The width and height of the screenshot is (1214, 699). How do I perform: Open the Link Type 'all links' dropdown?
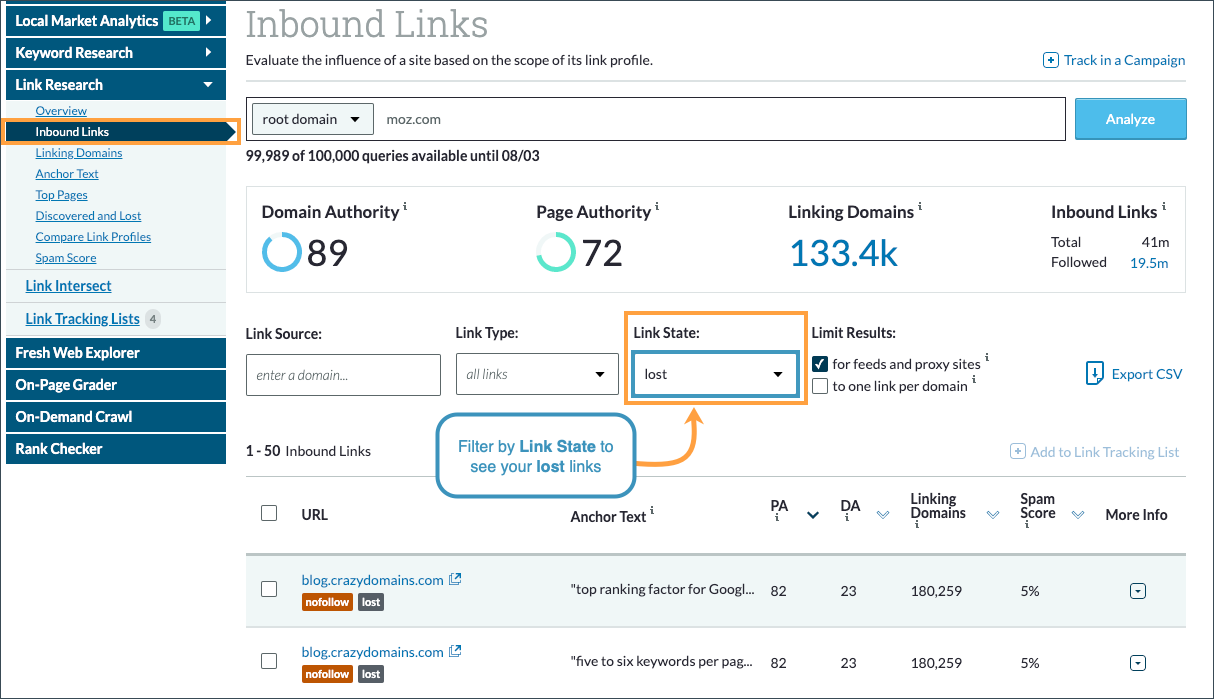click(x=537, y=374)
